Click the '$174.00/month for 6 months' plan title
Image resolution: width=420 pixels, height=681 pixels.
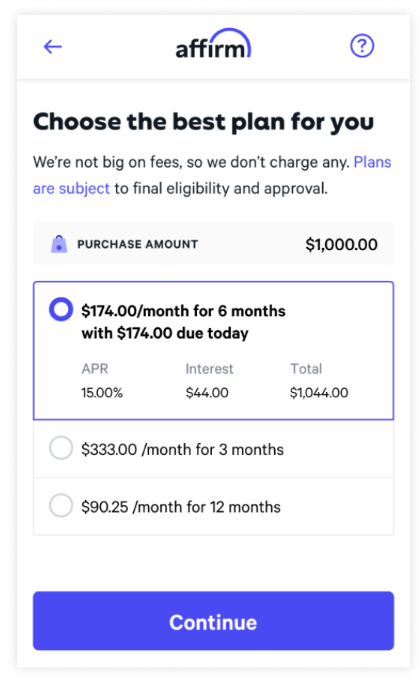click(183, 311)
